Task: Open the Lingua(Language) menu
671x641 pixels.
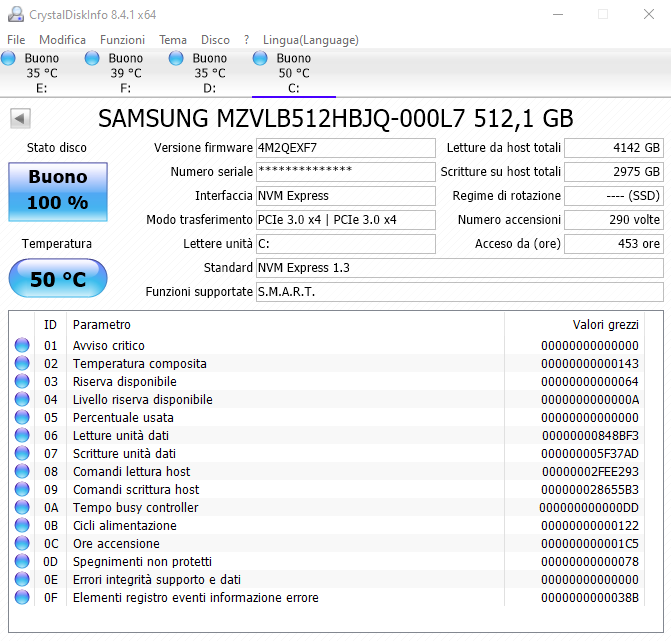Action: click(311, 40)
